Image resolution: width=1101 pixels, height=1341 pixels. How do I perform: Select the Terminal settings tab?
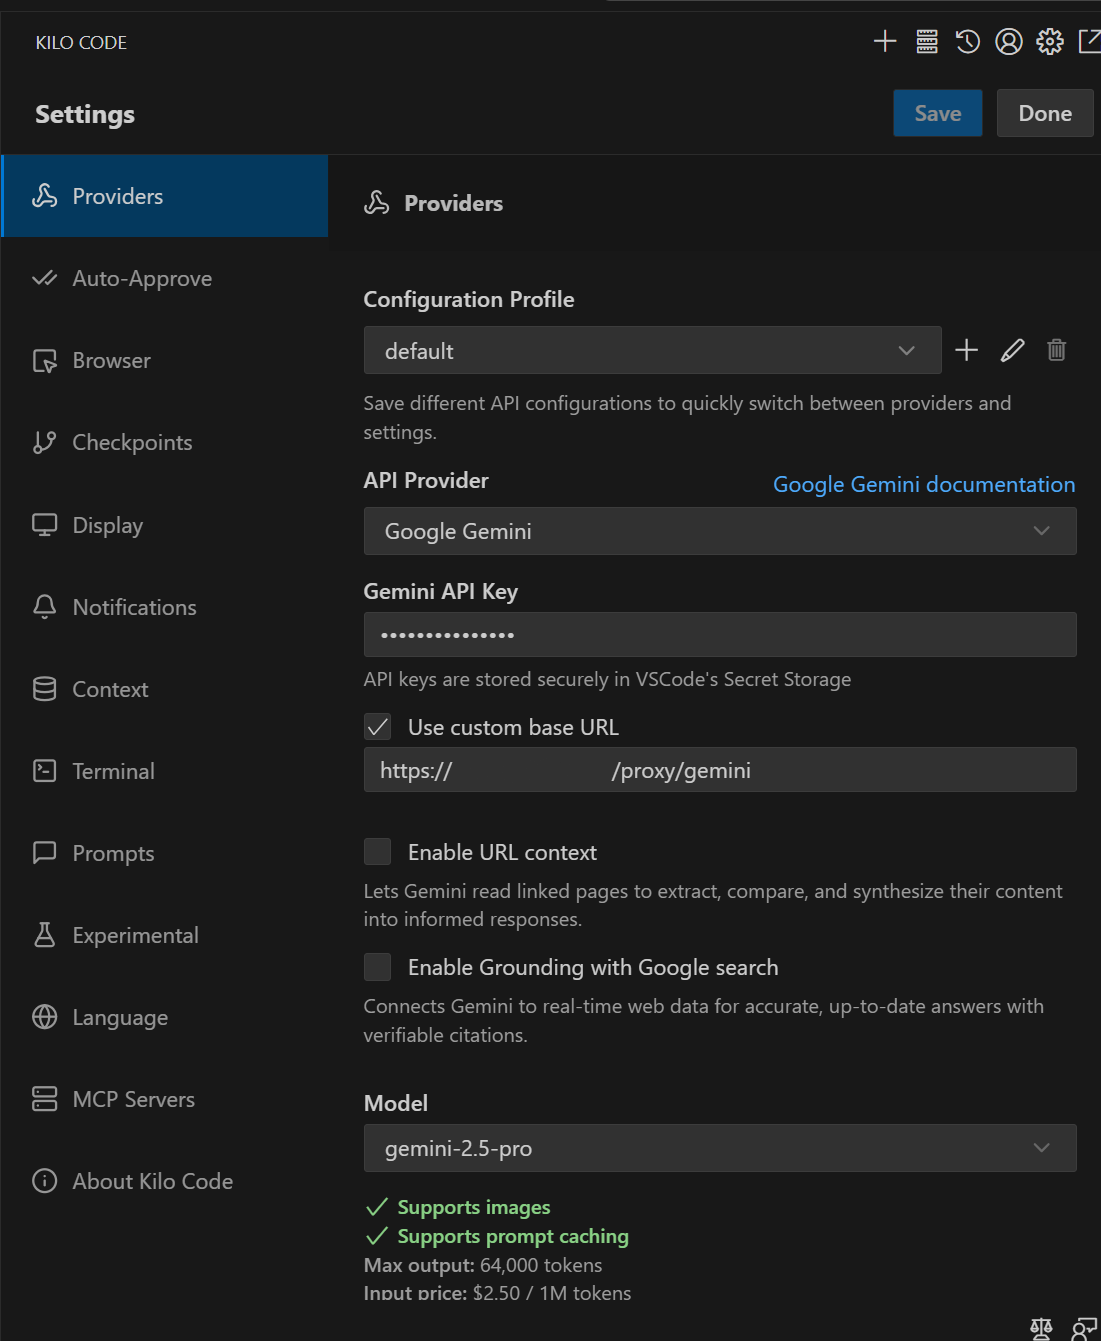(x=165, y=771)
